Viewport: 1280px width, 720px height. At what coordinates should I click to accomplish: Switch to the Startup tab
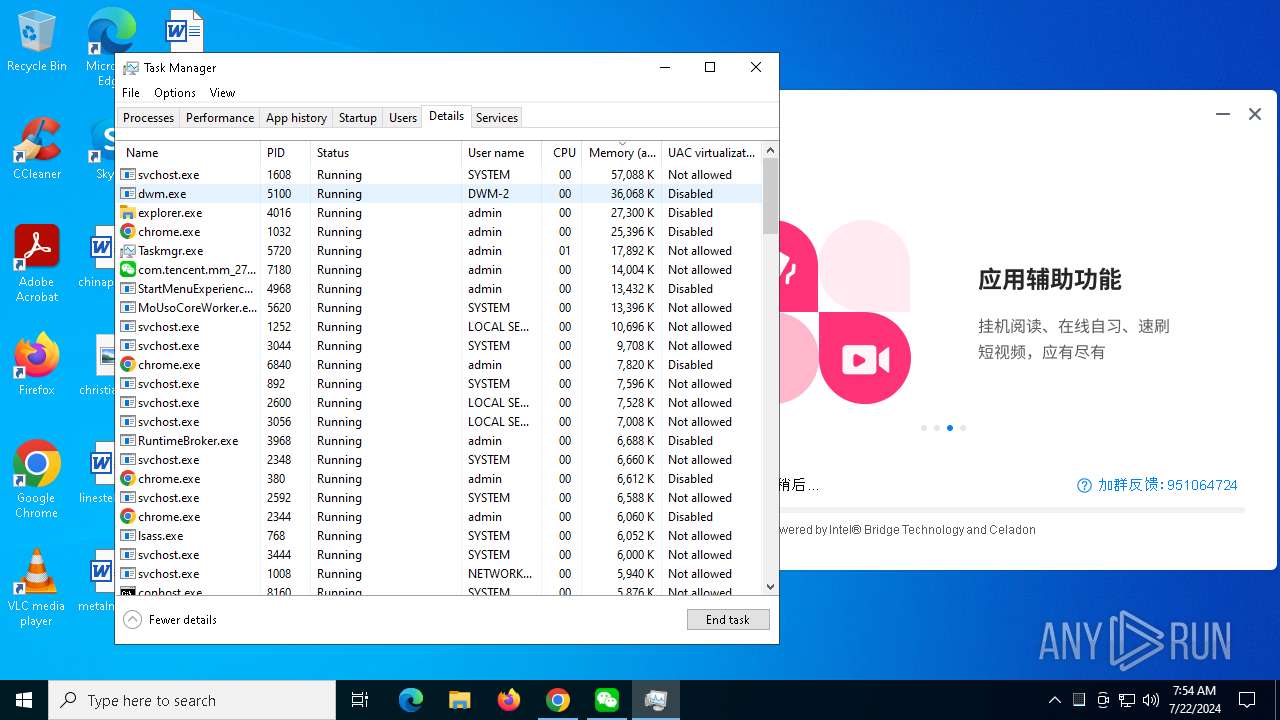click(357, 118)
